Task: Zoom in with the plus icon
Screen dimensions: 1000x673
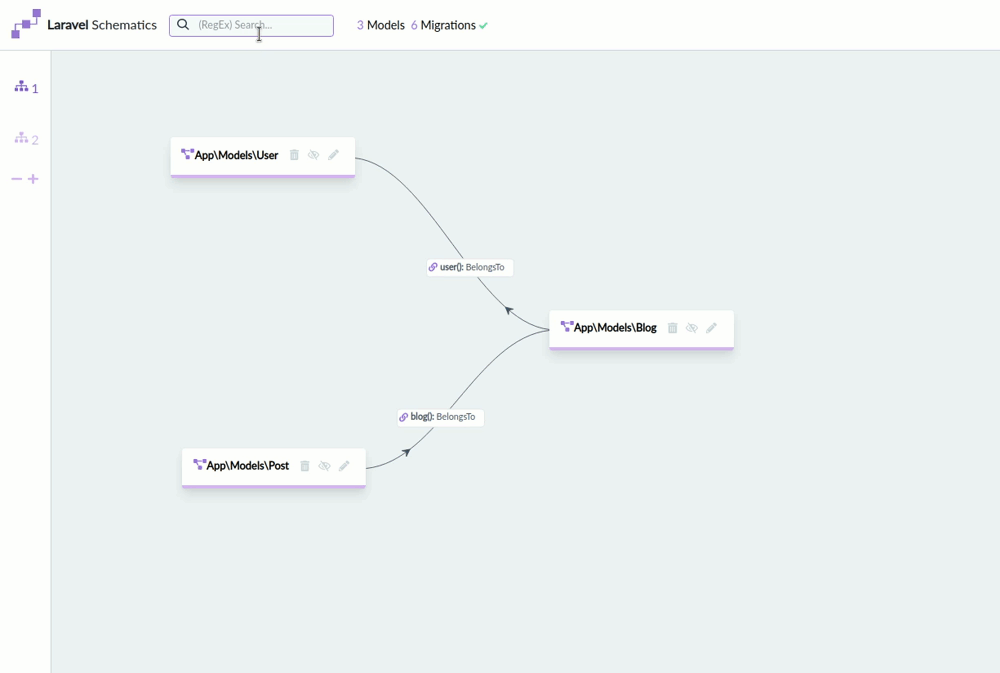Action: (x=33, y=179)
